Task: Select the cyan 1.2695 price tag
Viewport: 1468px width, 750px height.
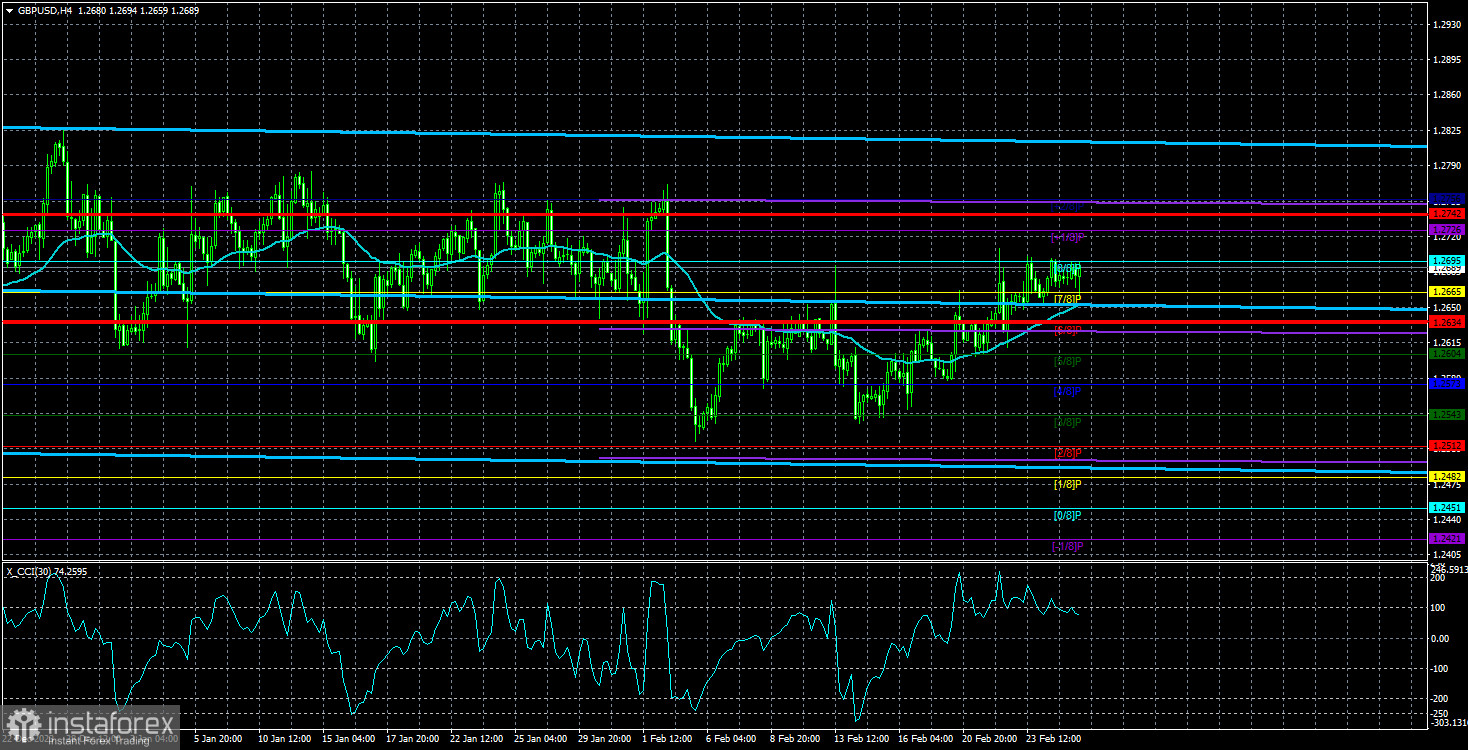Action: tap(1447, 261)
